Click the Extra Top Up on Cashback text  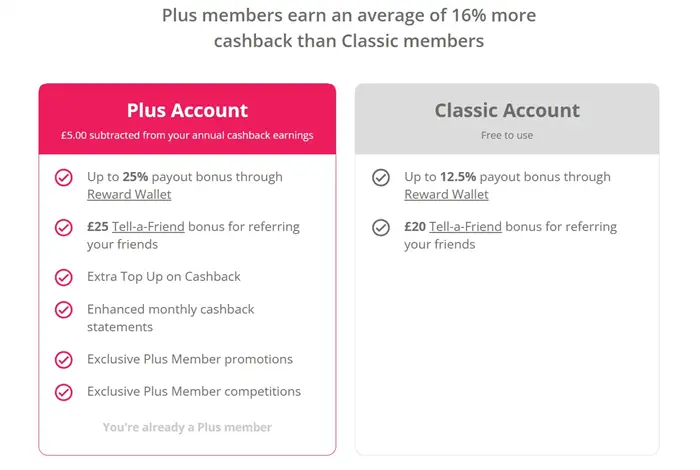point(164,276)
